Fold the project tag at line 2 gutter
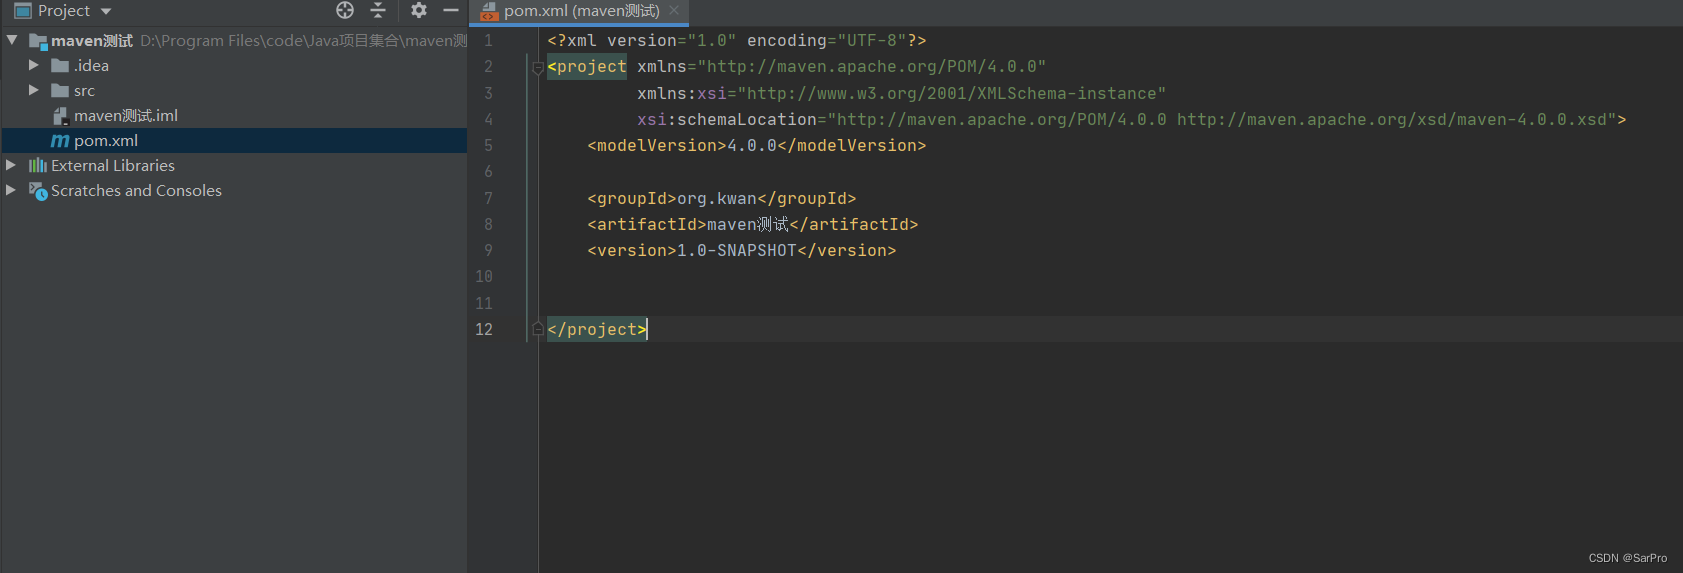The image size is (1683, 573). (538, 67)
